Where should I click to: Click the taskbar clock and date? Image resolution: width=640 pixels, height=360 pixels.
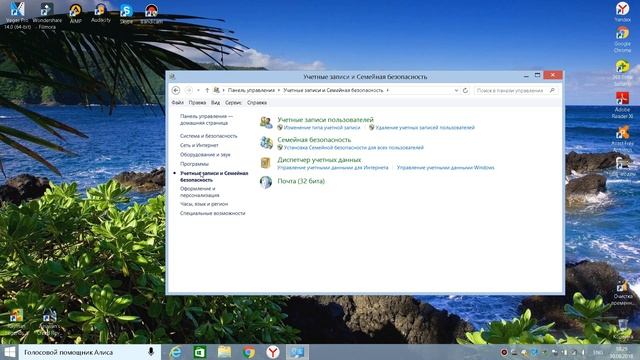(621, 353)
